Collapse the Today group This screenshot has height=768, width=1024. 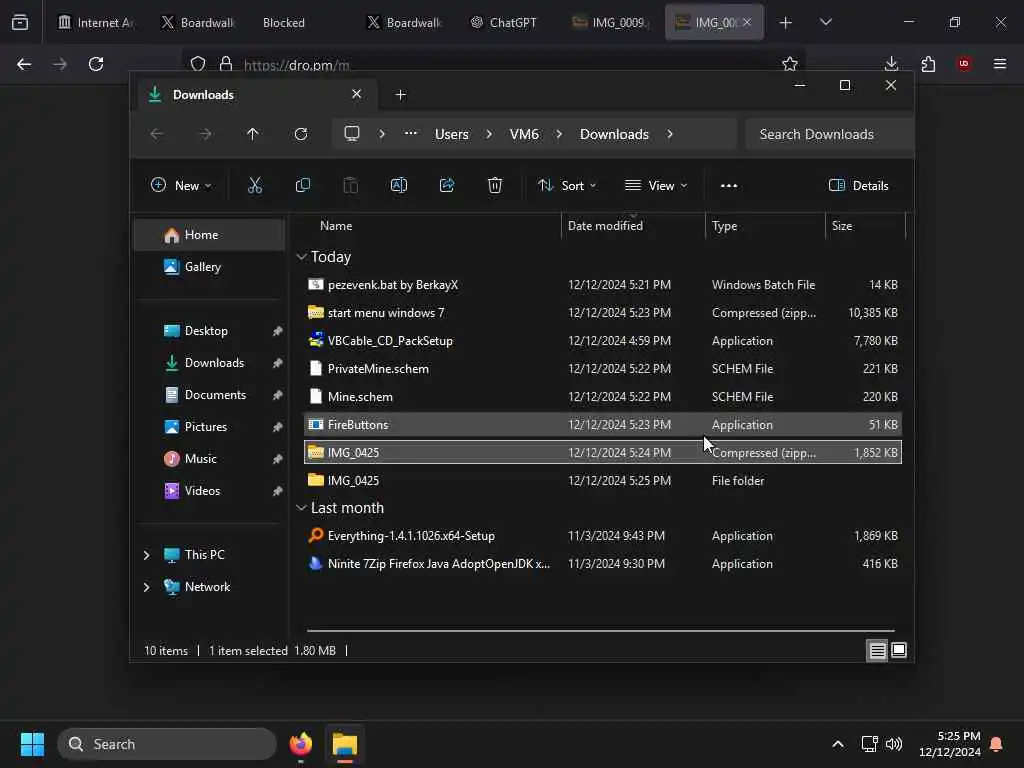(301, 257)
